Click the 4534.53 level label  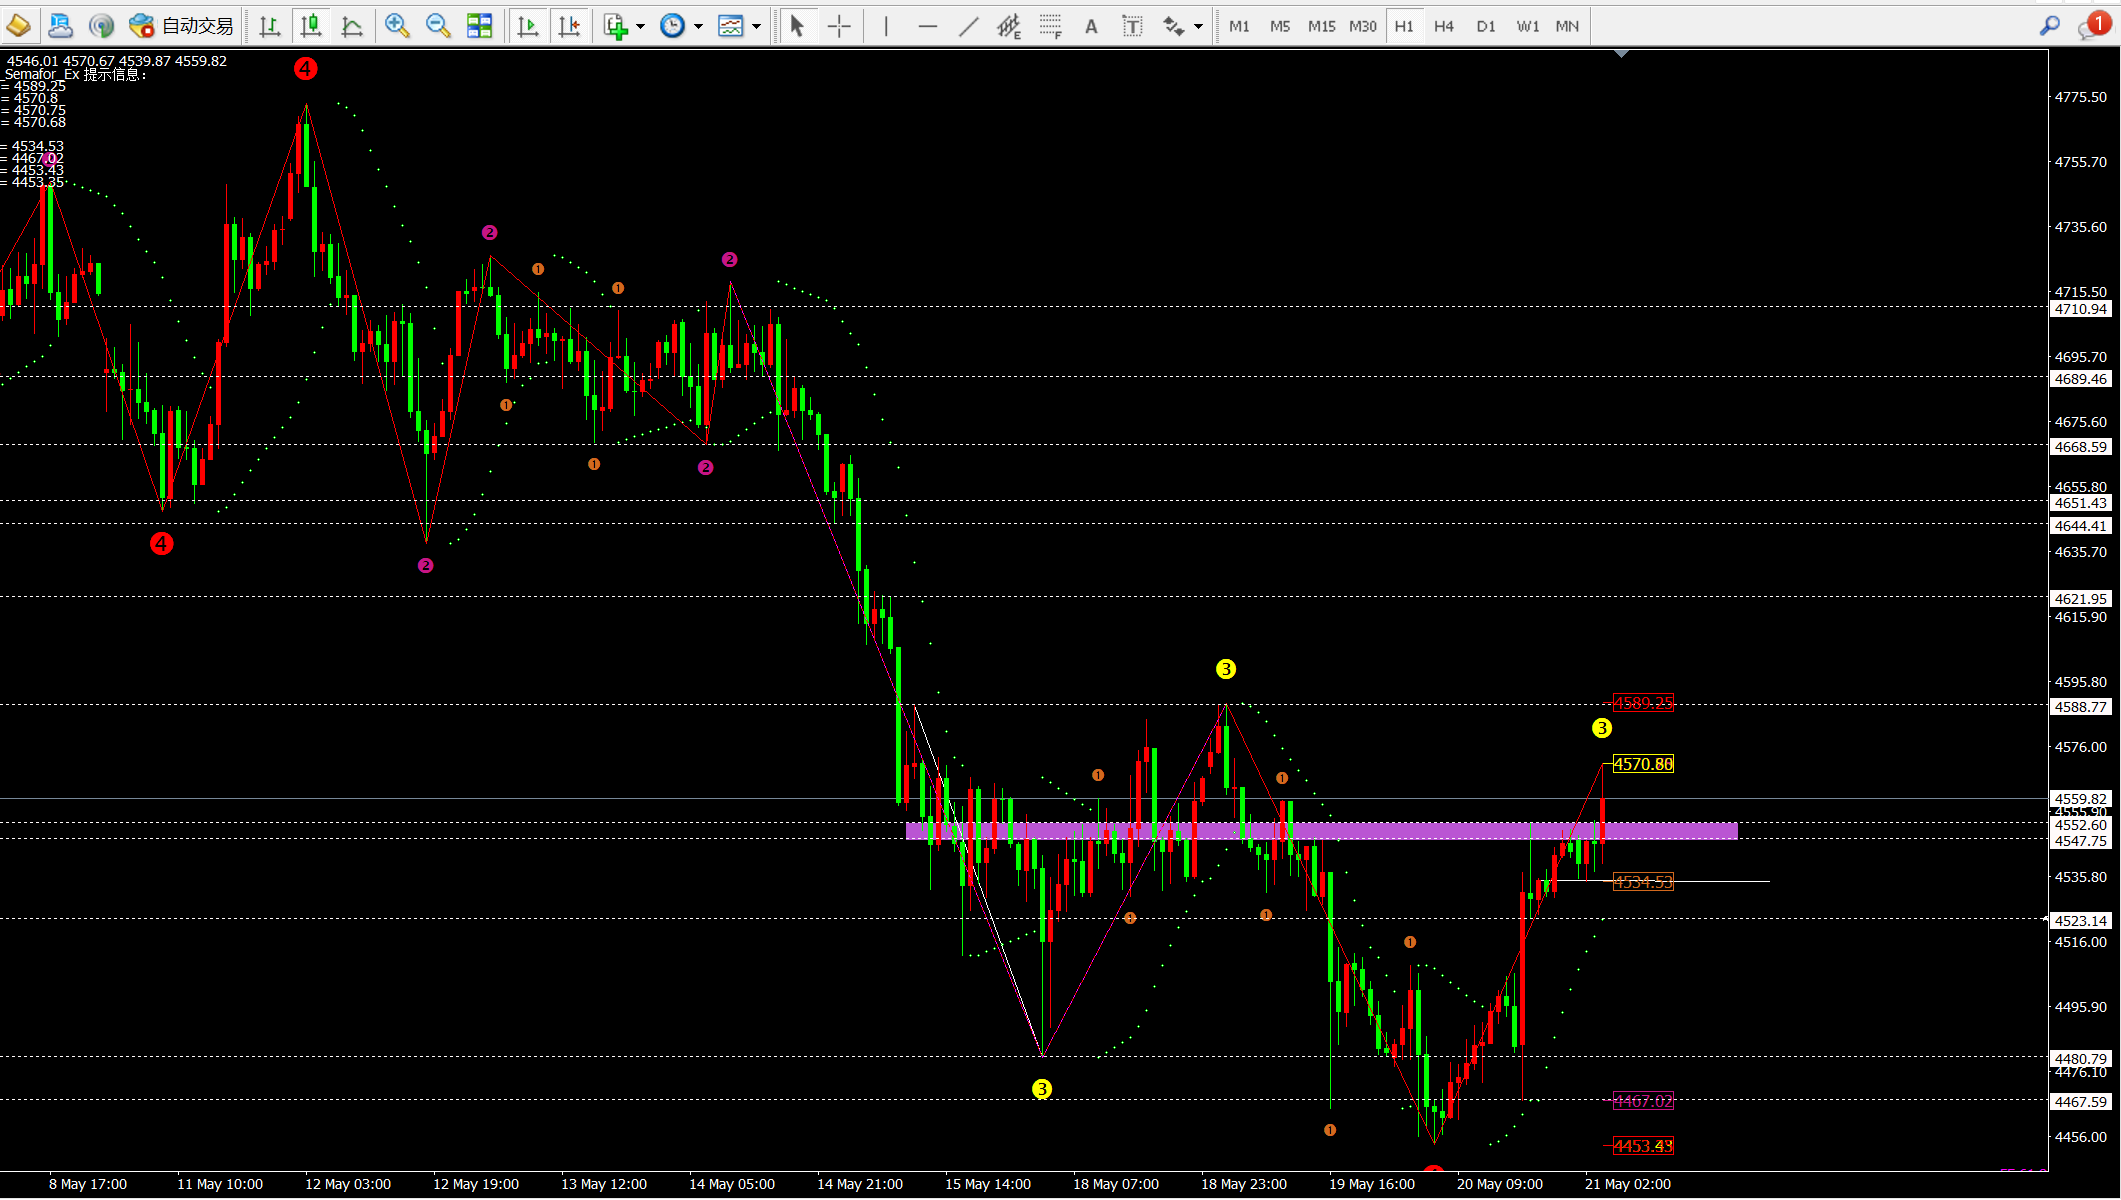coord(1643,881)
